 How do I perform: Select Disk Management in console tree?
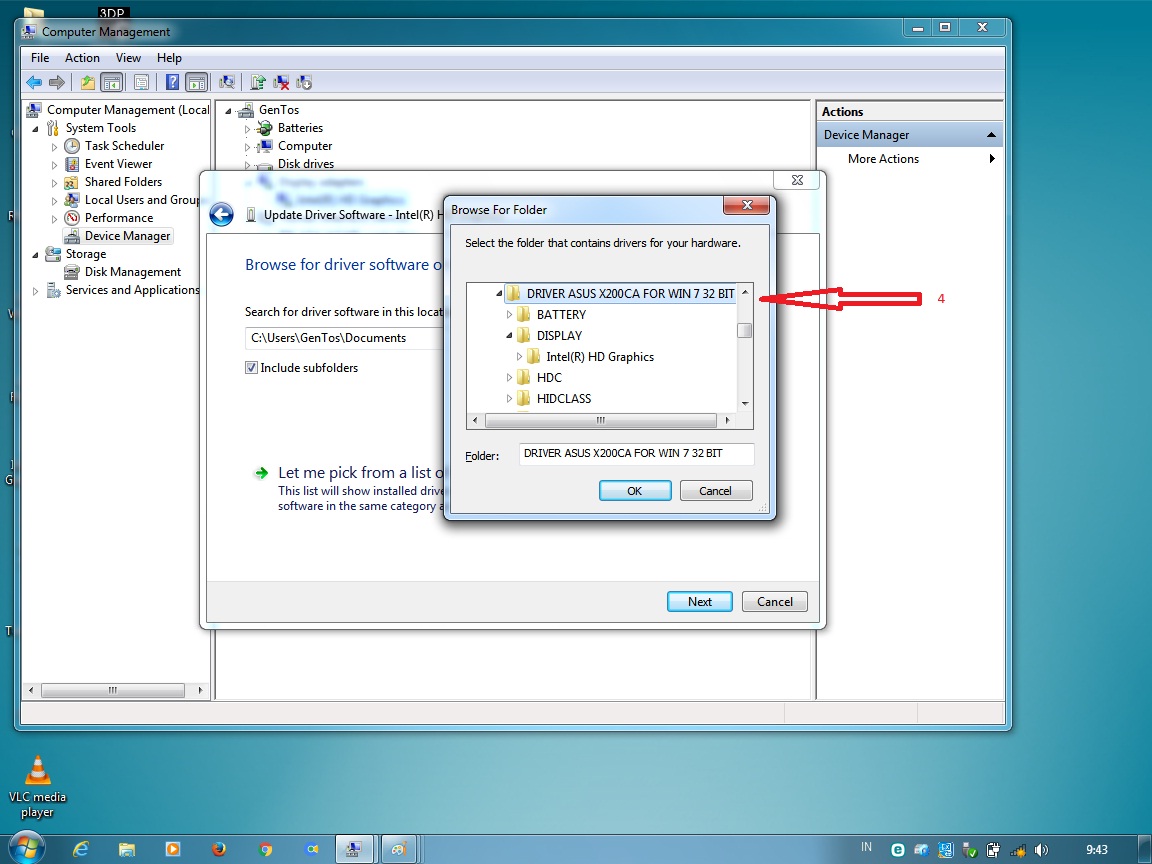(132, 272)
